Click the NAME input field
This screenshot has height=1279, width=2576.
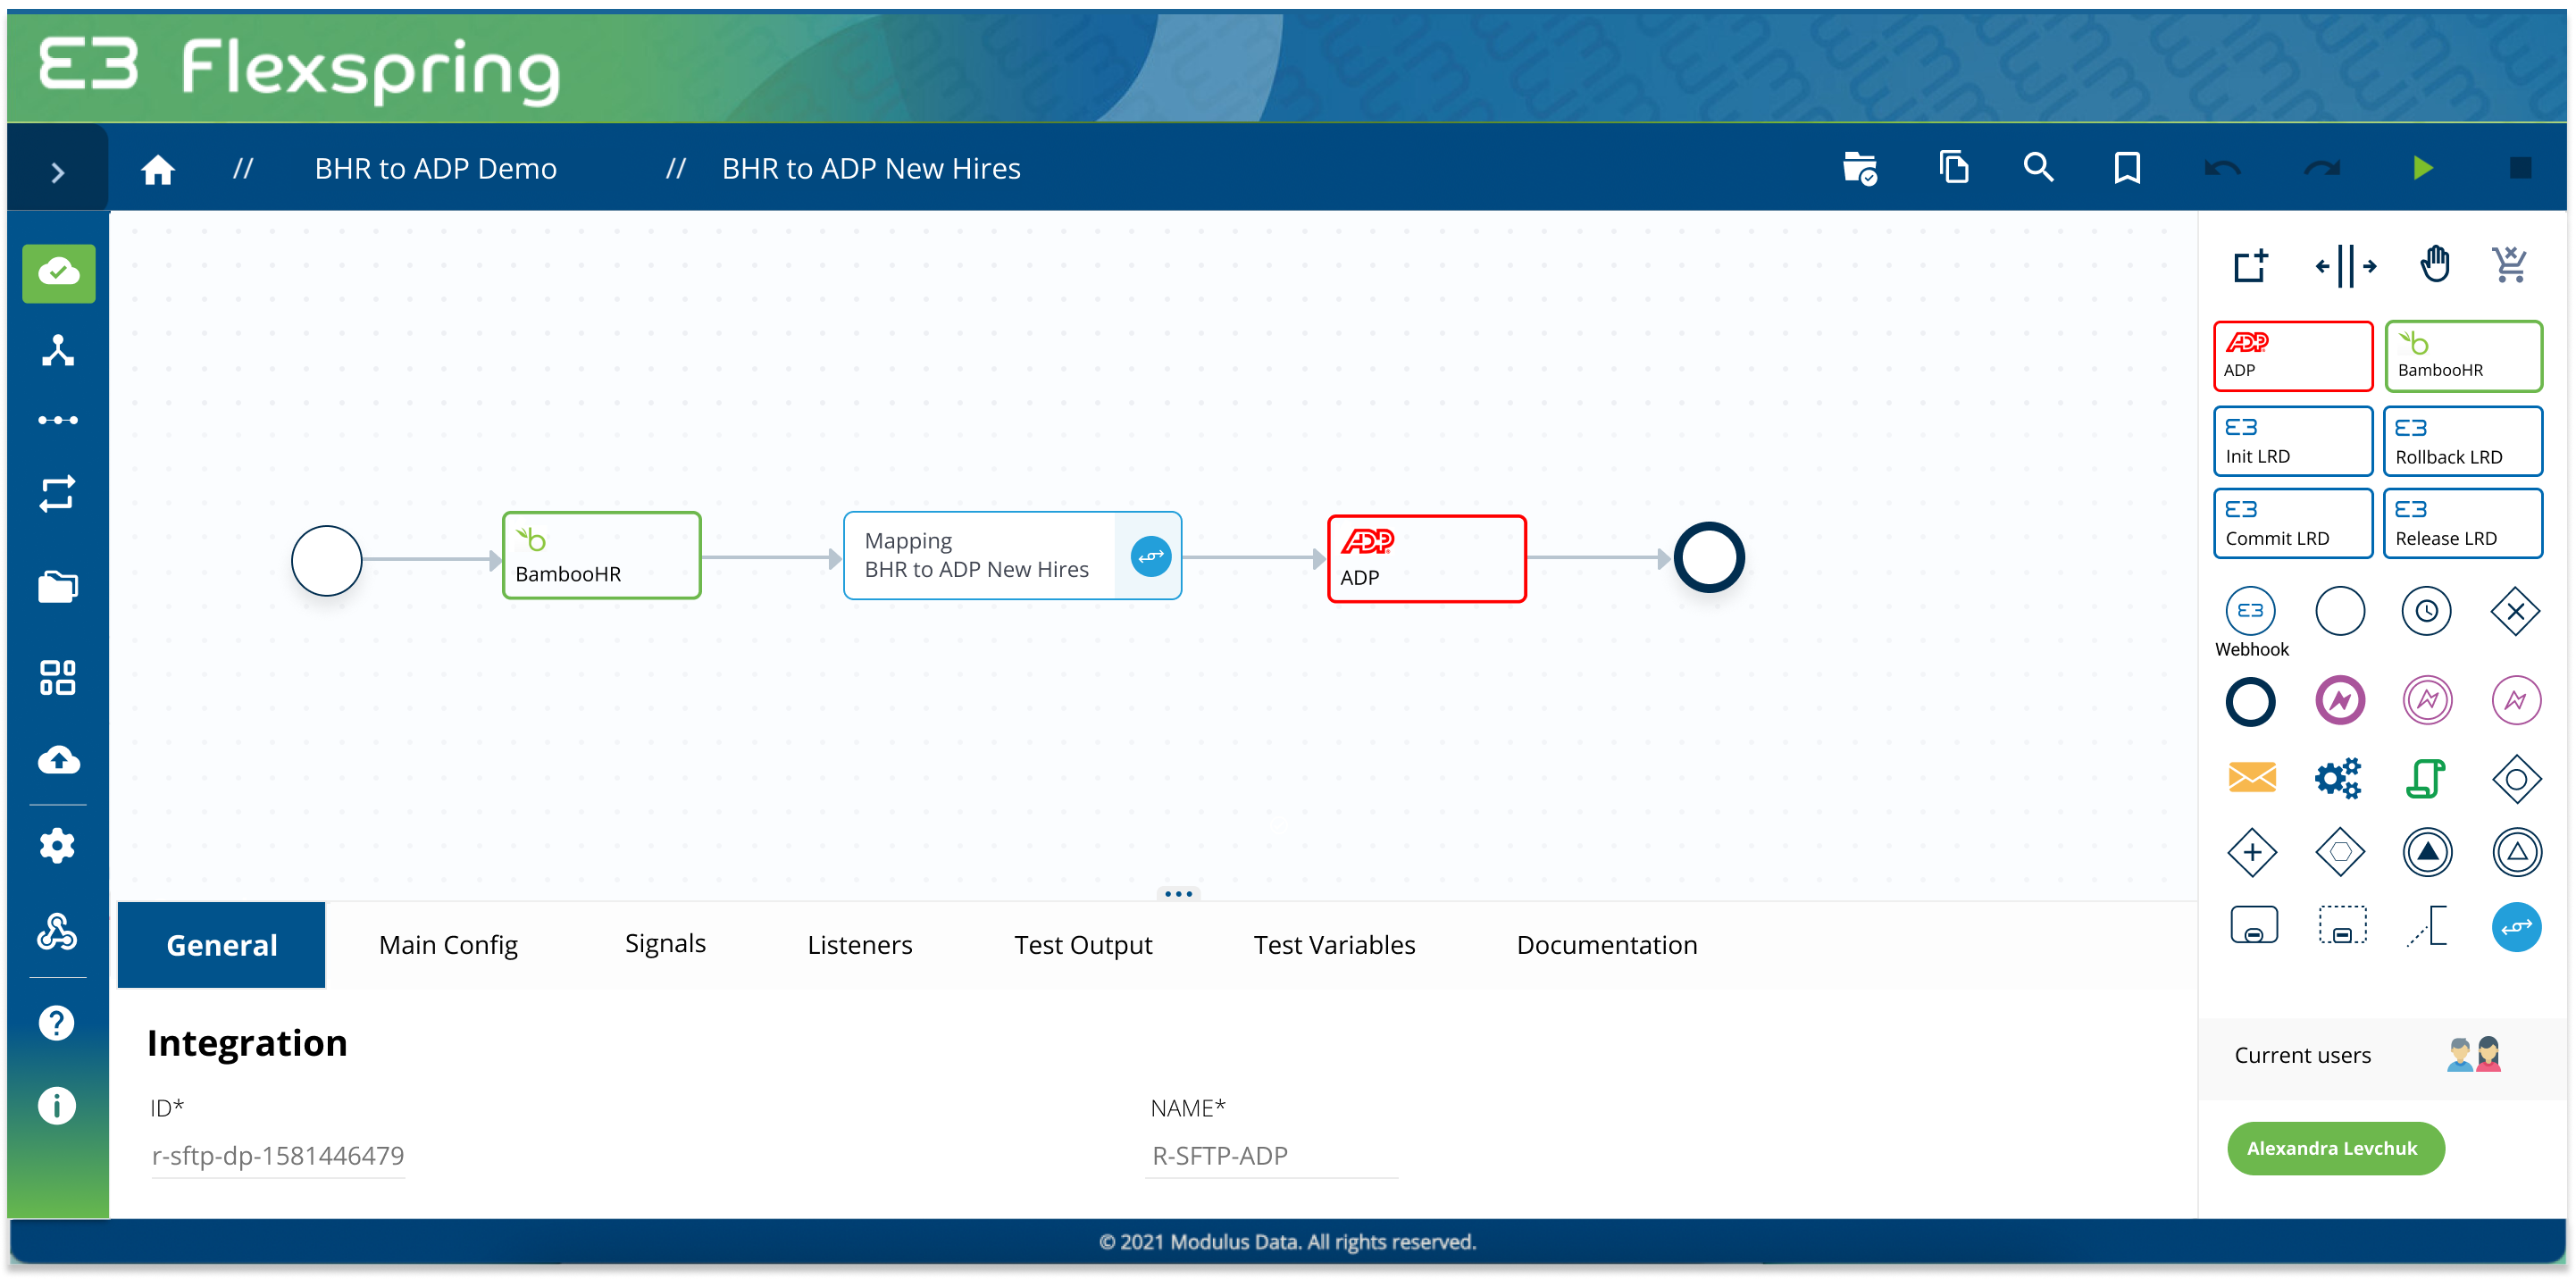pyautogui.click(x=1272, y=1156)
